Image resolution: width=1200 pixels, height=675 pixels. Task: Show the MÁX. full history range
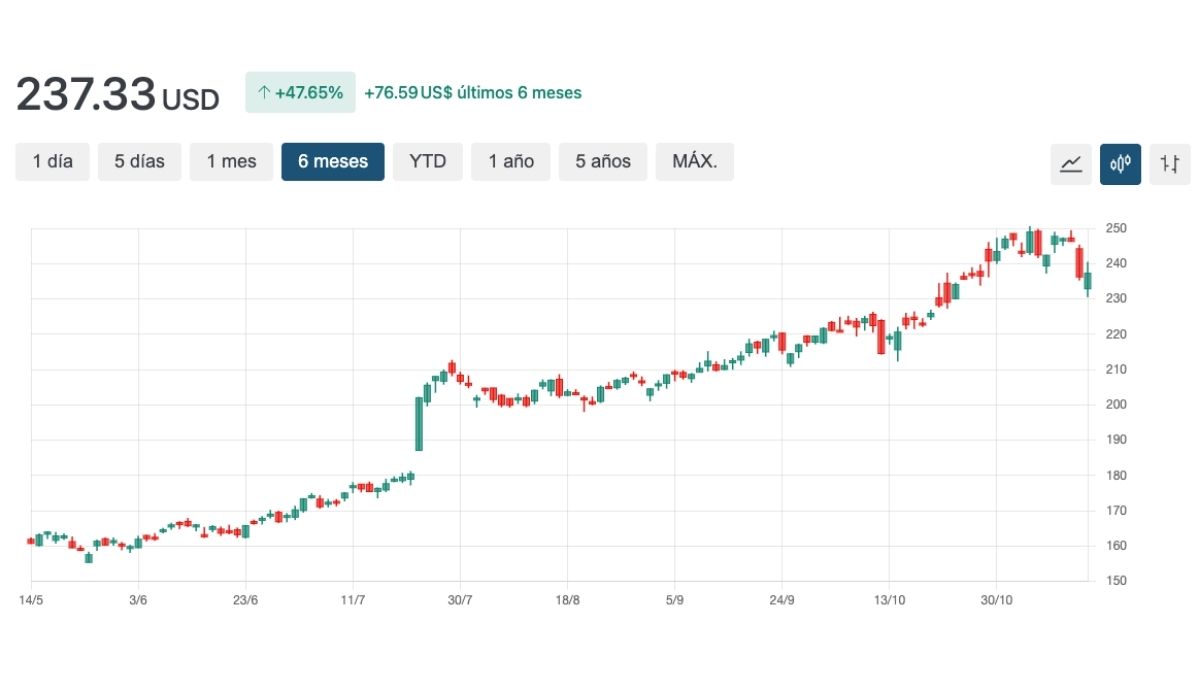(695, 161)
